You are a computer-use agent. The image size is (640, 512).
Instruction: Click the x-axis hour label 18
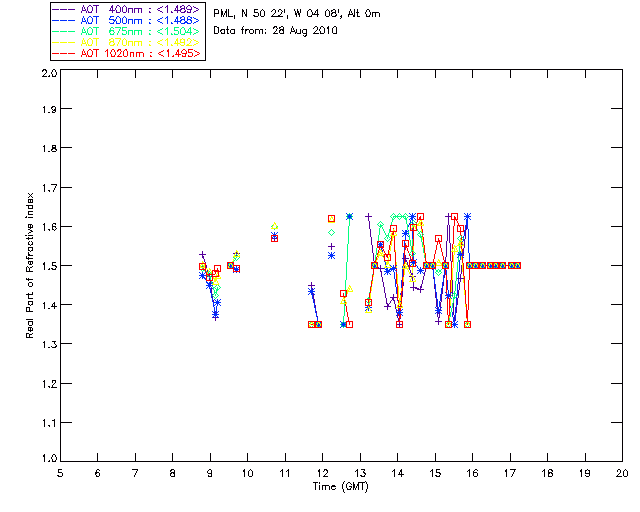coord(547,473)
